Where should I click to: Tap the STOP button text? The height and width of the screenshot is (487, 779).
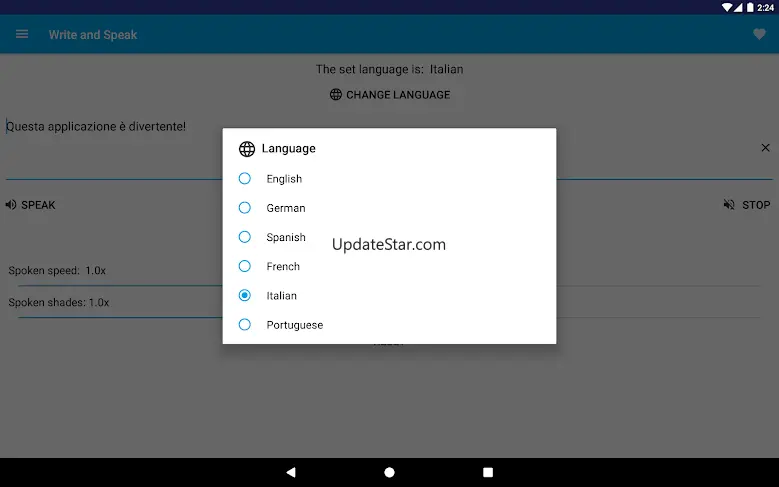pyautogui.click(x=756, y=205)
